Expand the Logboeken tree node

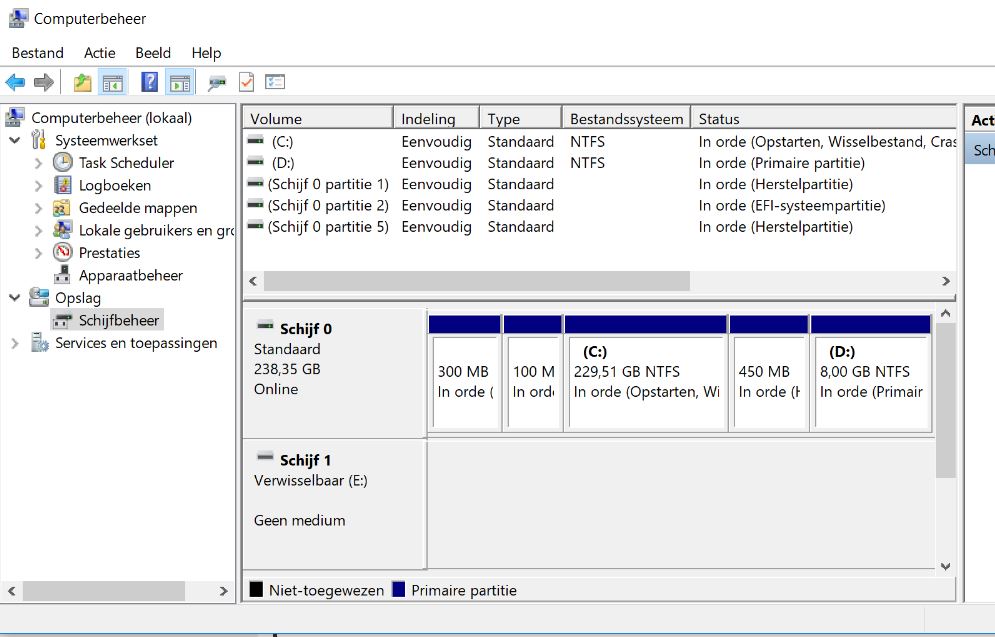pyautogui.click(x=38, y=185)
